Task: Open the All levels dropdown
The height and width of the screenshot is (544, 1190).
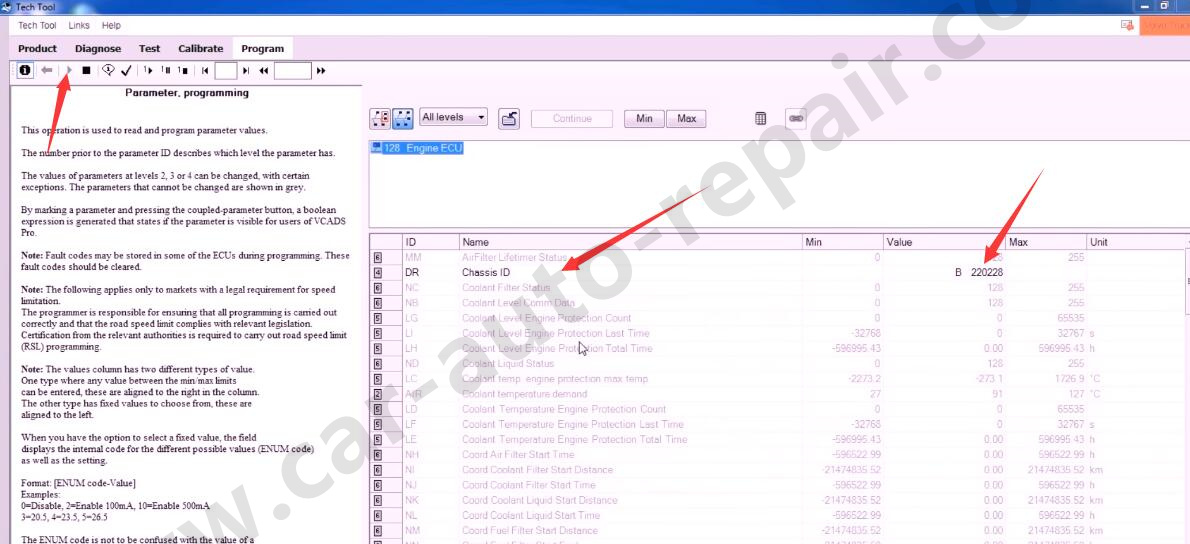Action: click(x=453, y=118)
